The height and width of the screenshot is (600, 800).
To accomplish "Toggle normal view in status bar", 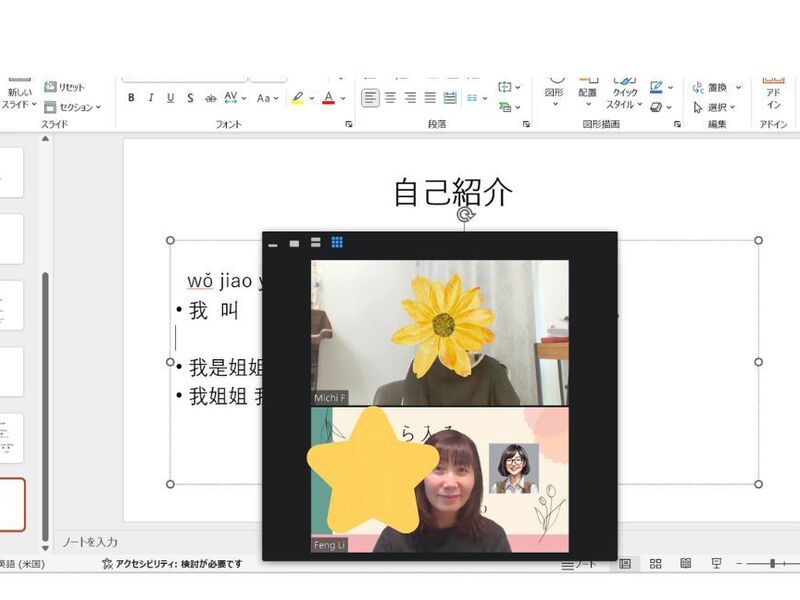I will pos(624,564).
